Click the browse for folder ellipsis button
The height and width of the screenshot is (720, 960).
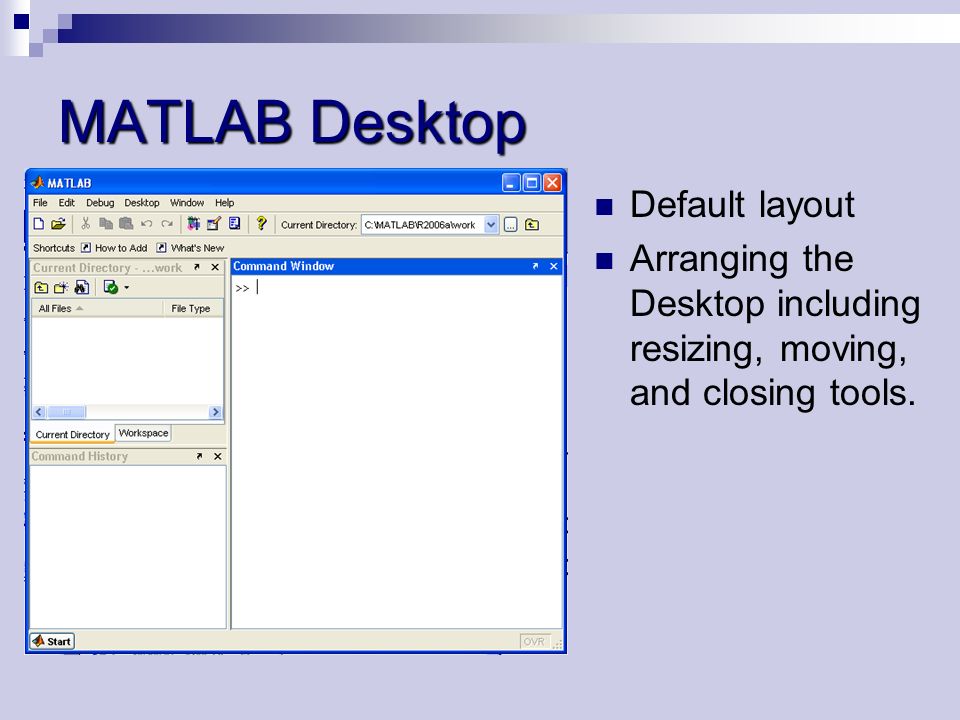[511, 225]
